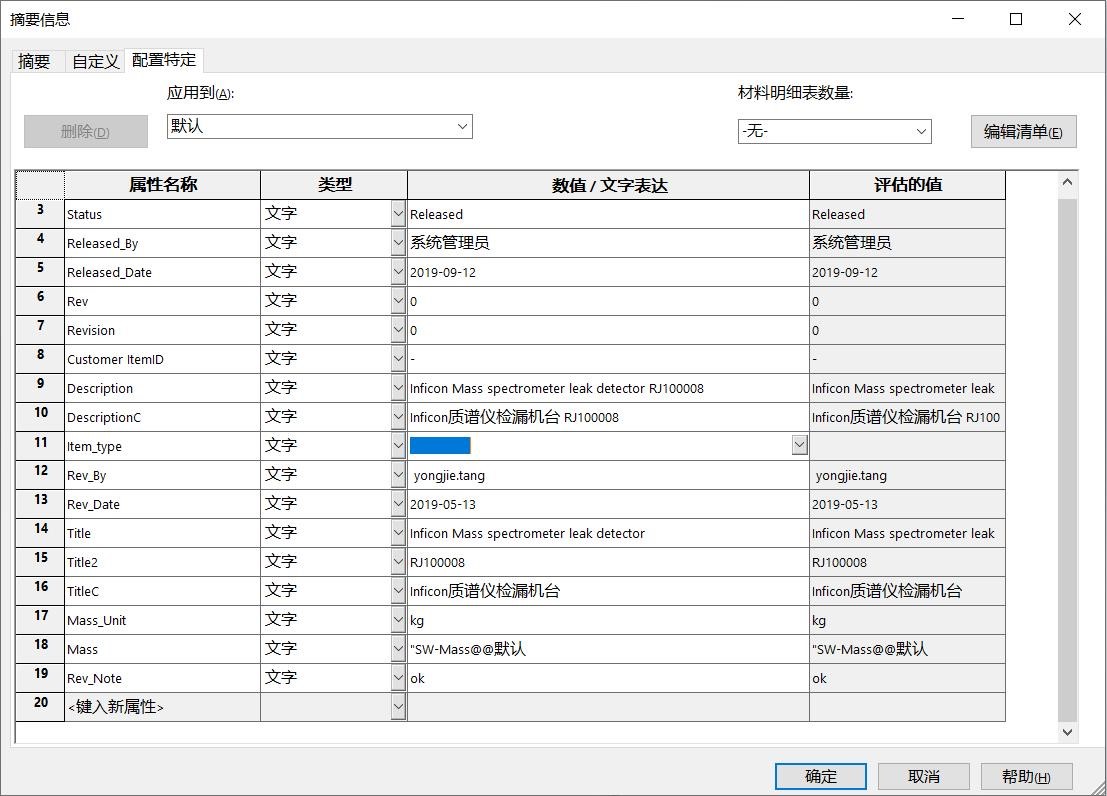Open the 应用到 默认 configuration dropdown
Image resolution: width=1107 pixels, height=796 pixels.
pos(319,126)
